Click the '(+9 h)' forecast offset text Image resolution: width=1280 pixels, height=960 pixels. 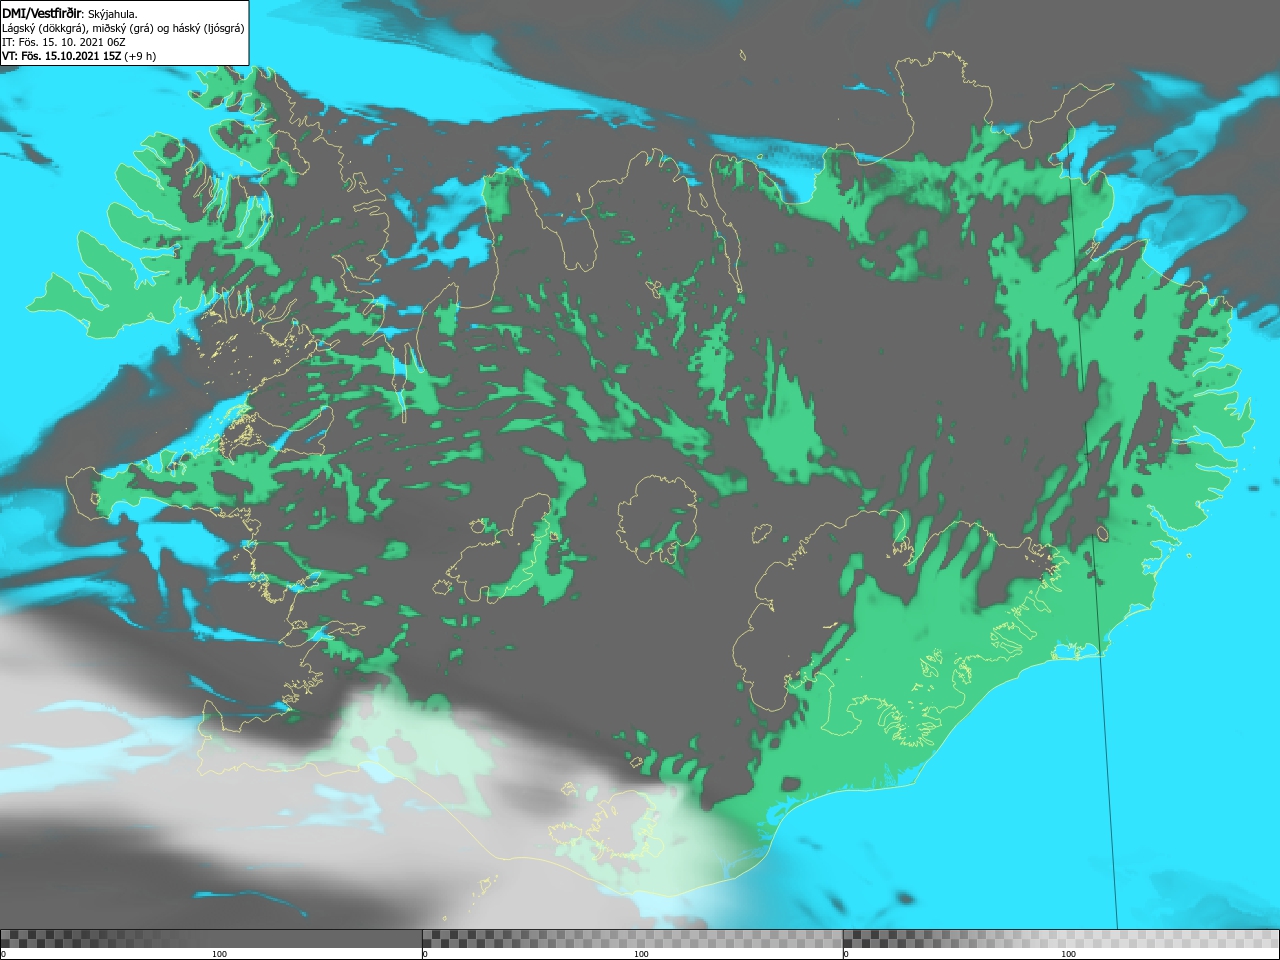pos(141,56)
